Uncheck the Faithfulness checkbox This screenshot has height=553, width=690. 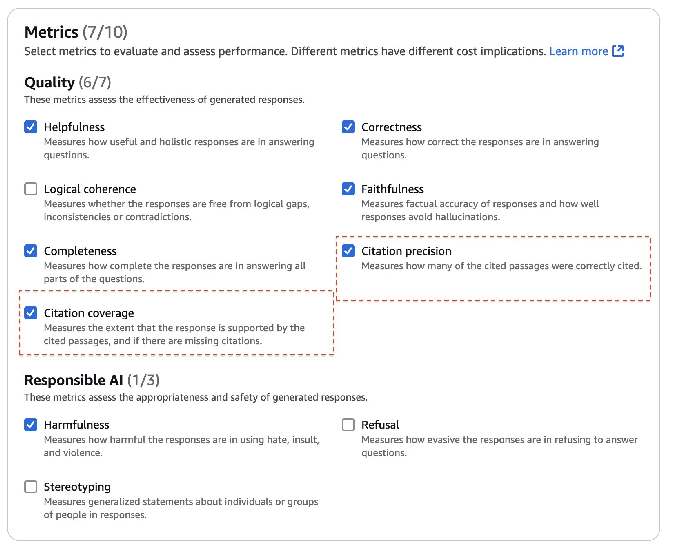pos(348,189)
